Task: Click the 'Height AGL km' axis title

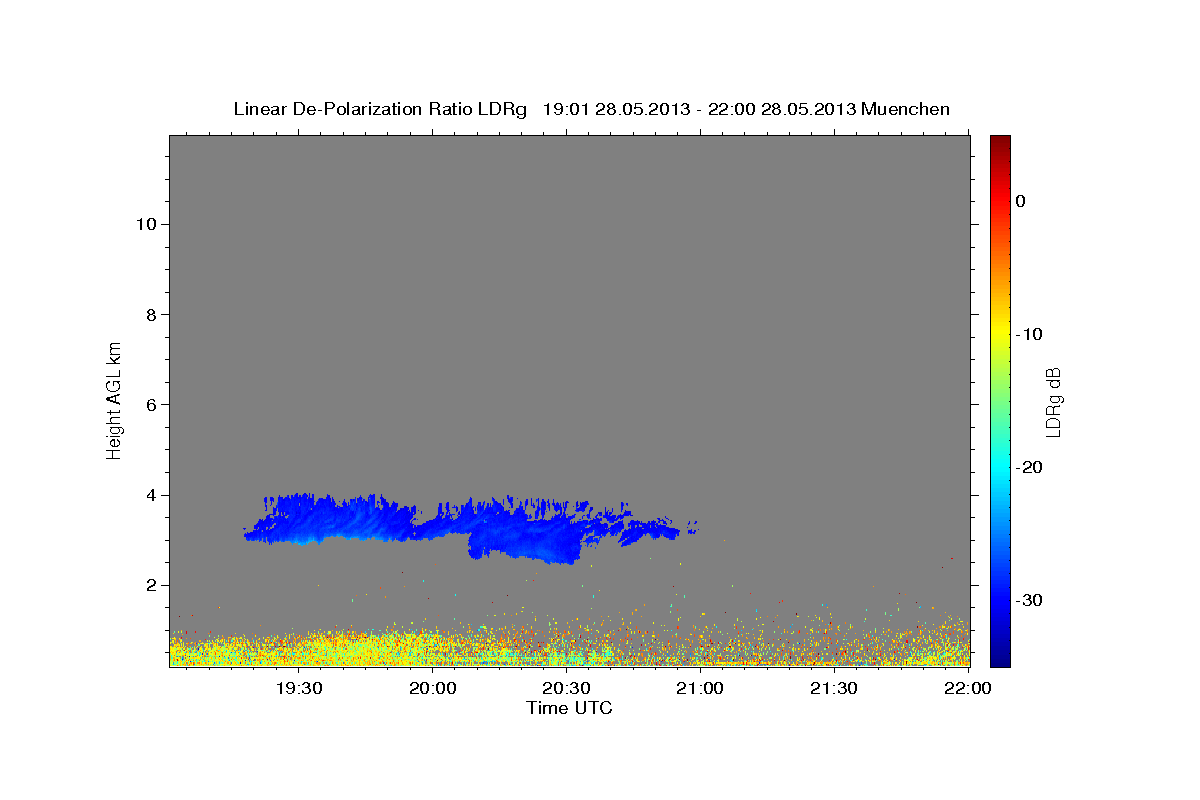Action: tap(114, 400)
